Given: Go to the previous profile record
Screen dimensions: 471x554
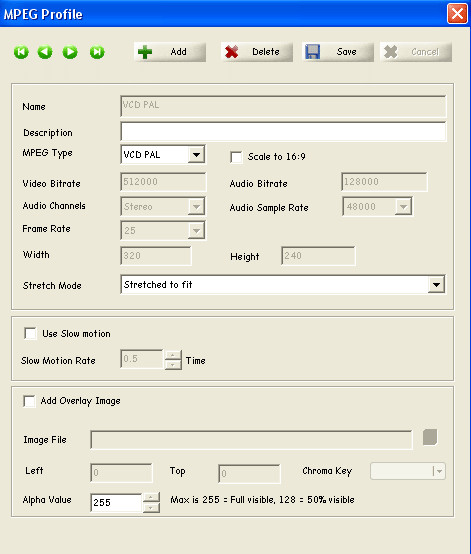Looking at the screenshot, I should 45,52.
